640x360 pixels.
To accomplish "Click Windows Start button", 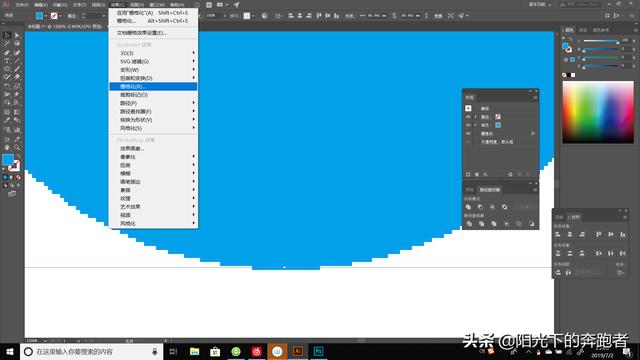I will pyautogui.click(x=10, y=351).
